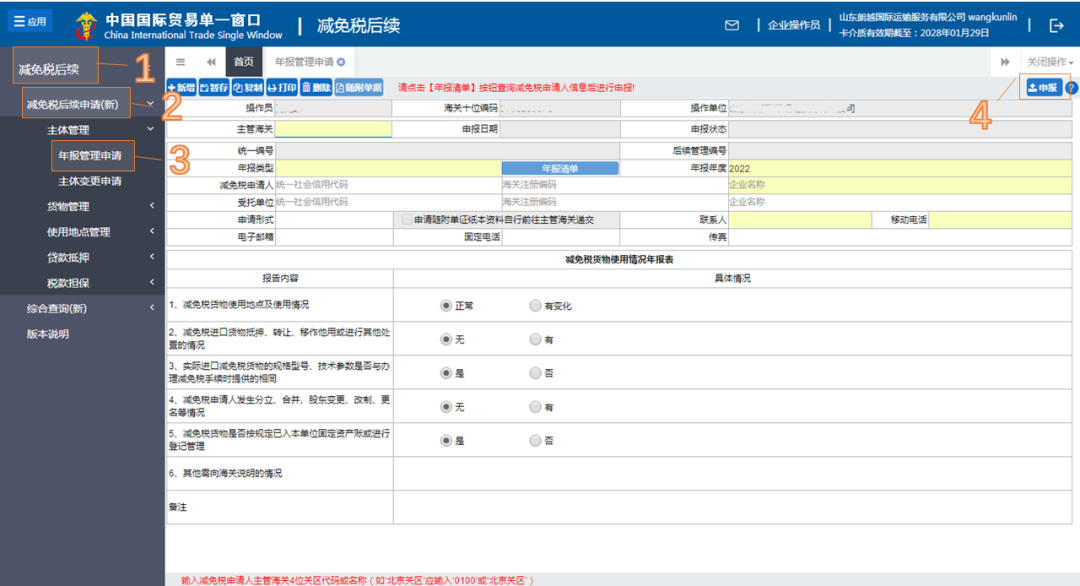
Task: Select 有 radio for item 2 抵押转让
Action: 536,340
